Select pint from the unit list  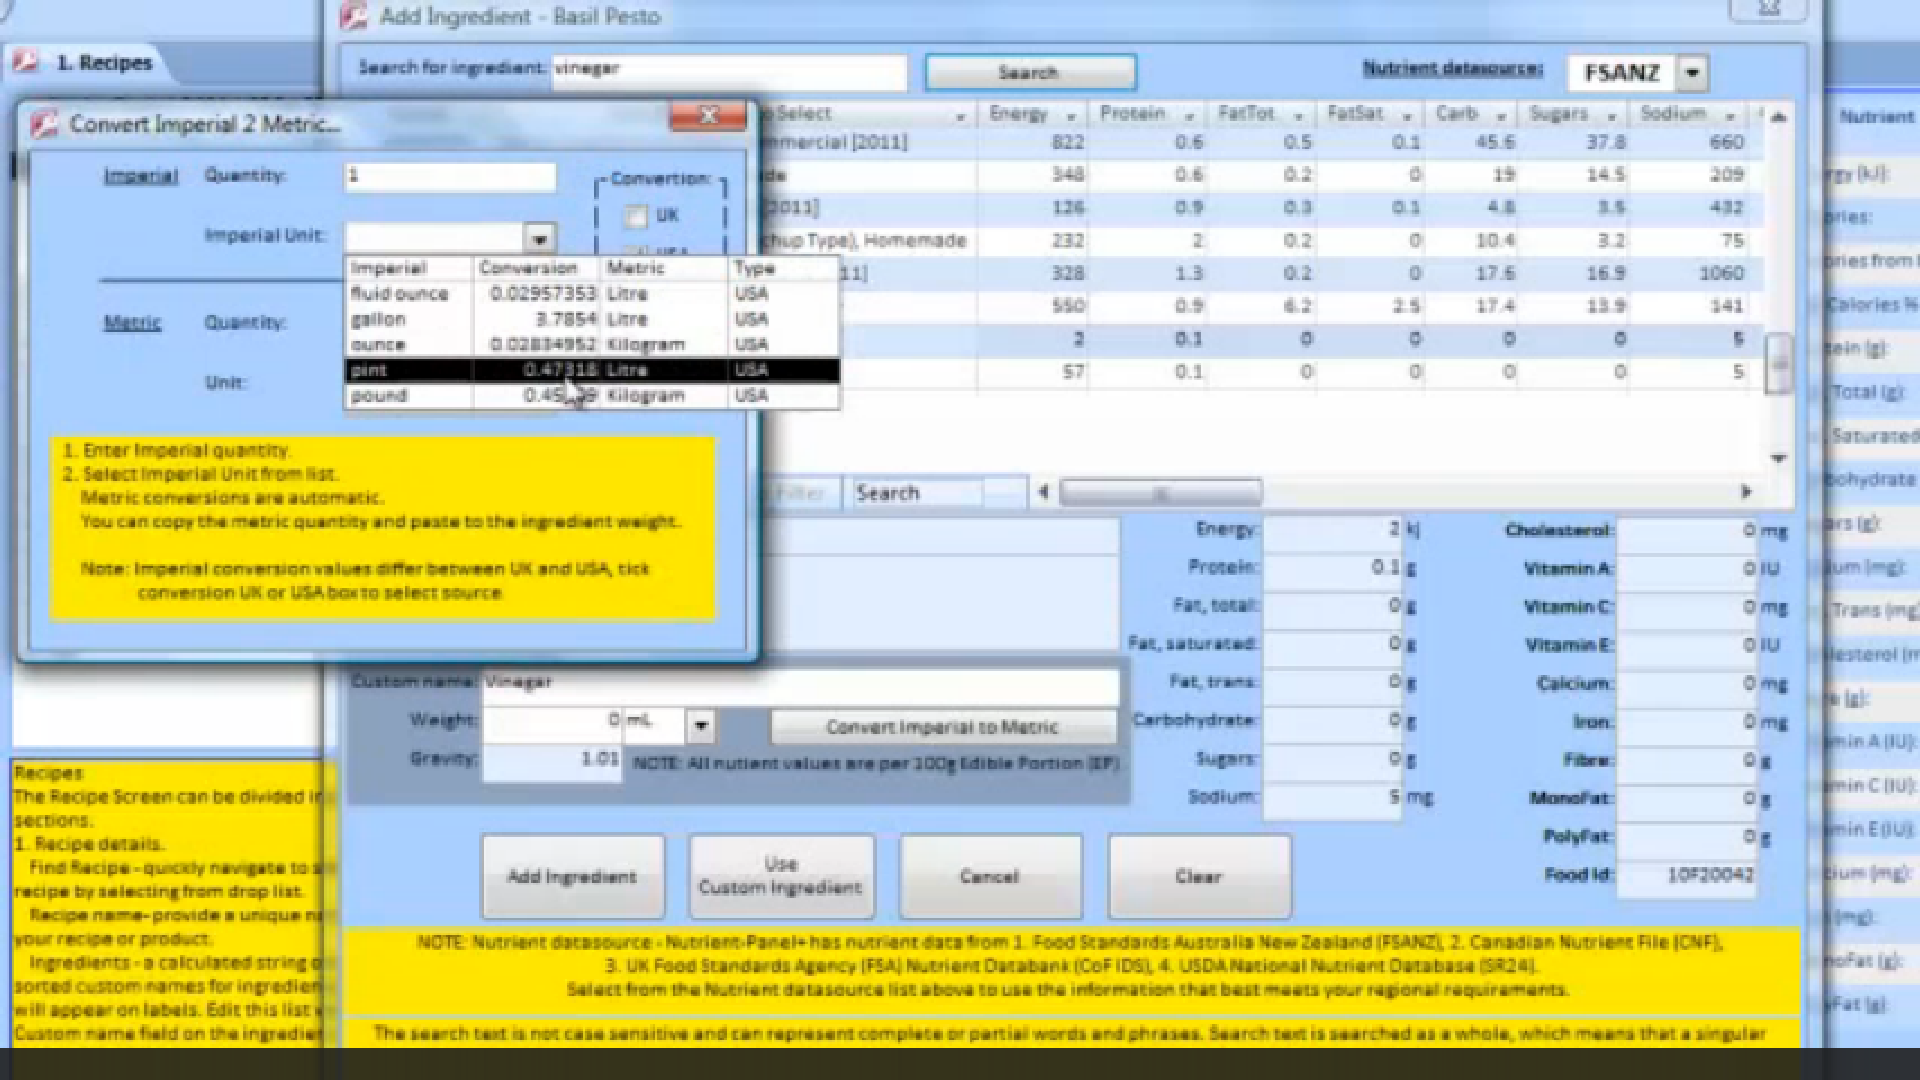tap(370, 370)
